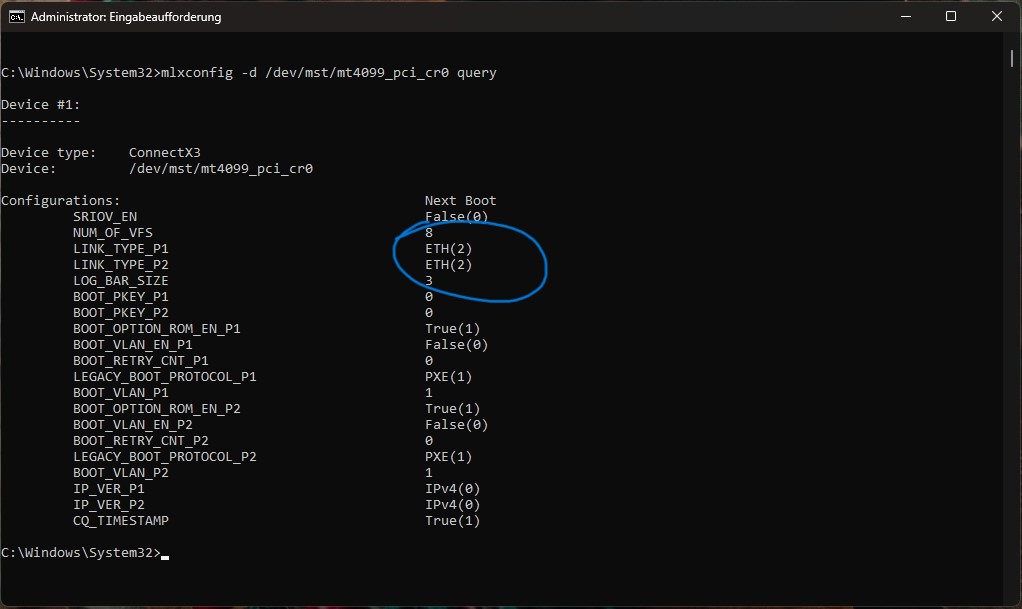Click the BOOT_OPTION_ROM_EN_P2 parameter name

(x=156, y=408)
